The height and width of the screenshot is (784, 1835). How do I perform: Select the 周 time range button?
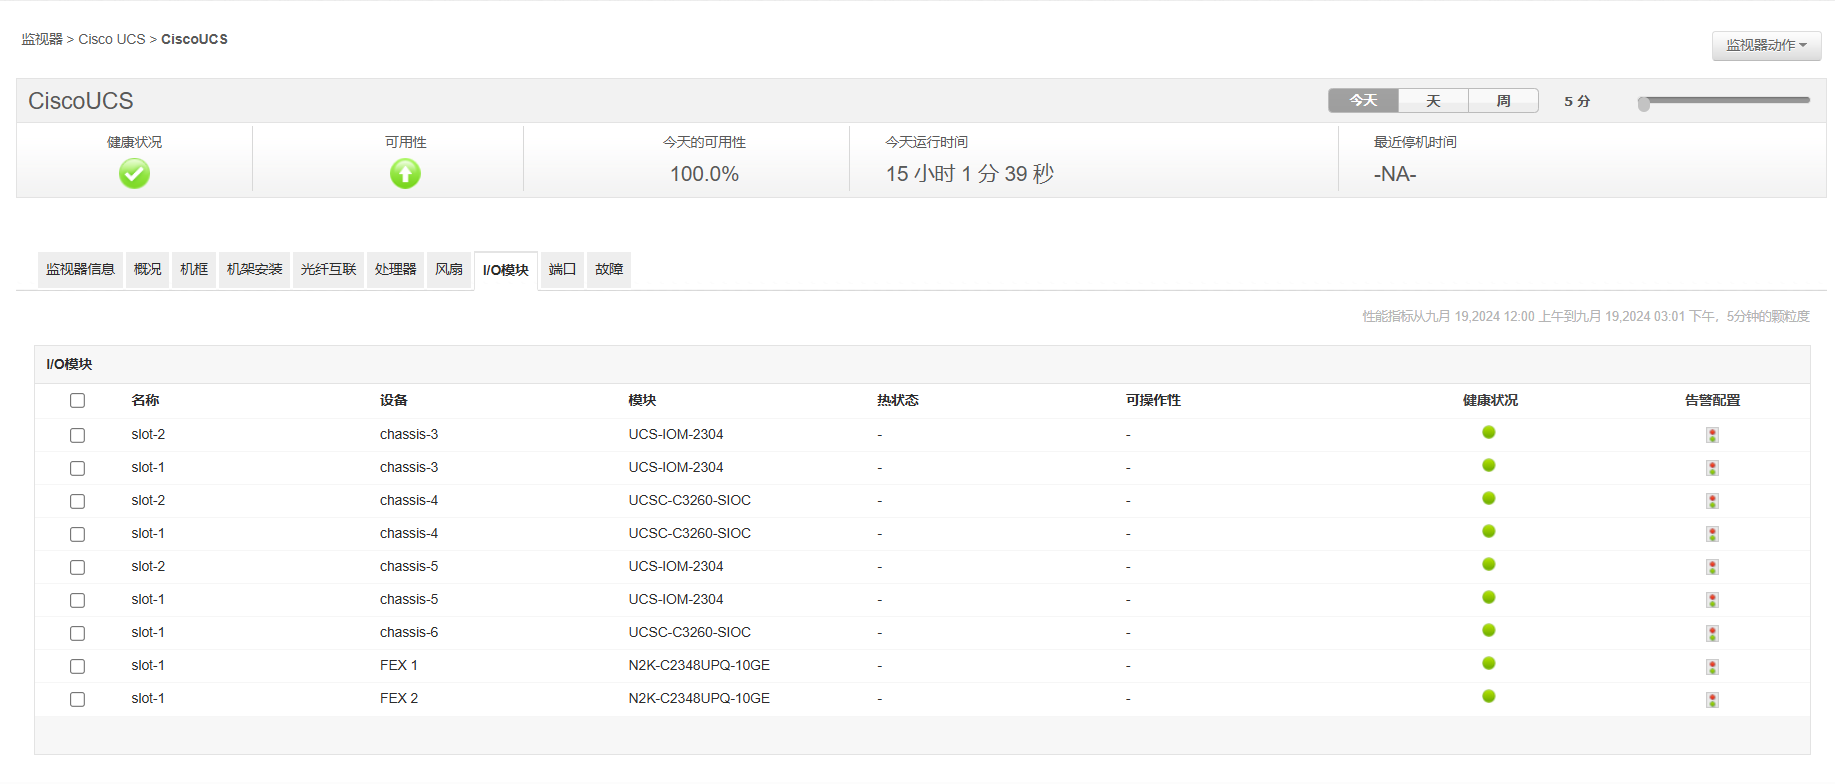(x=1502, y=101)
